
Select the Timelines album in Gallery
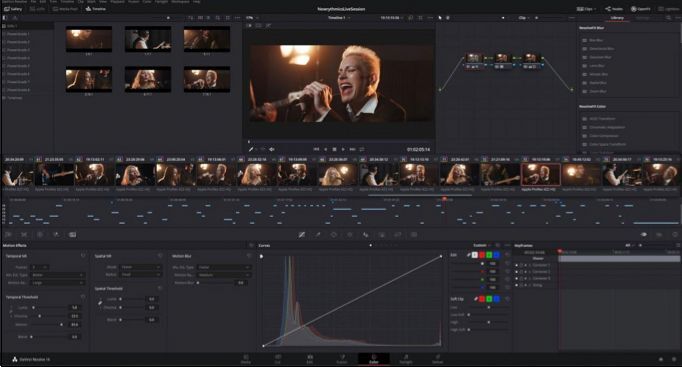tap(14, 98)
